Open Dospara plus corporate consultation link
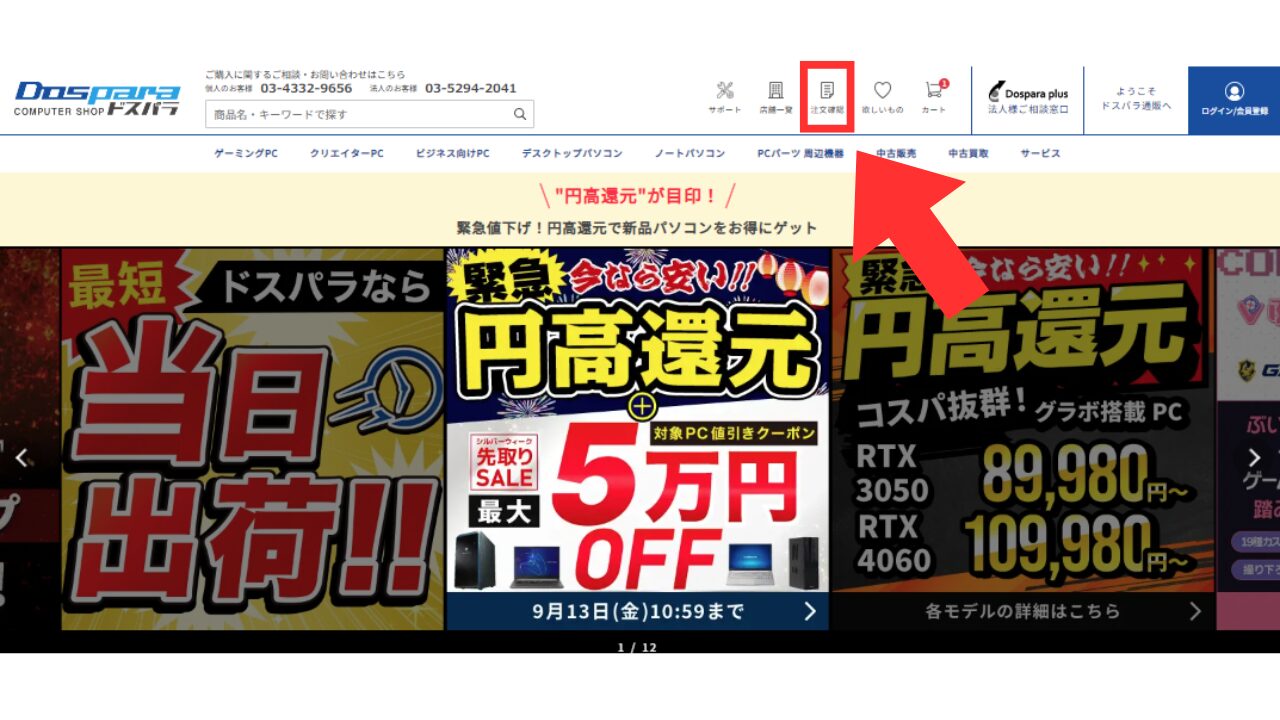The height and width of the screenshot is (720, 1280). point(1028,100)
